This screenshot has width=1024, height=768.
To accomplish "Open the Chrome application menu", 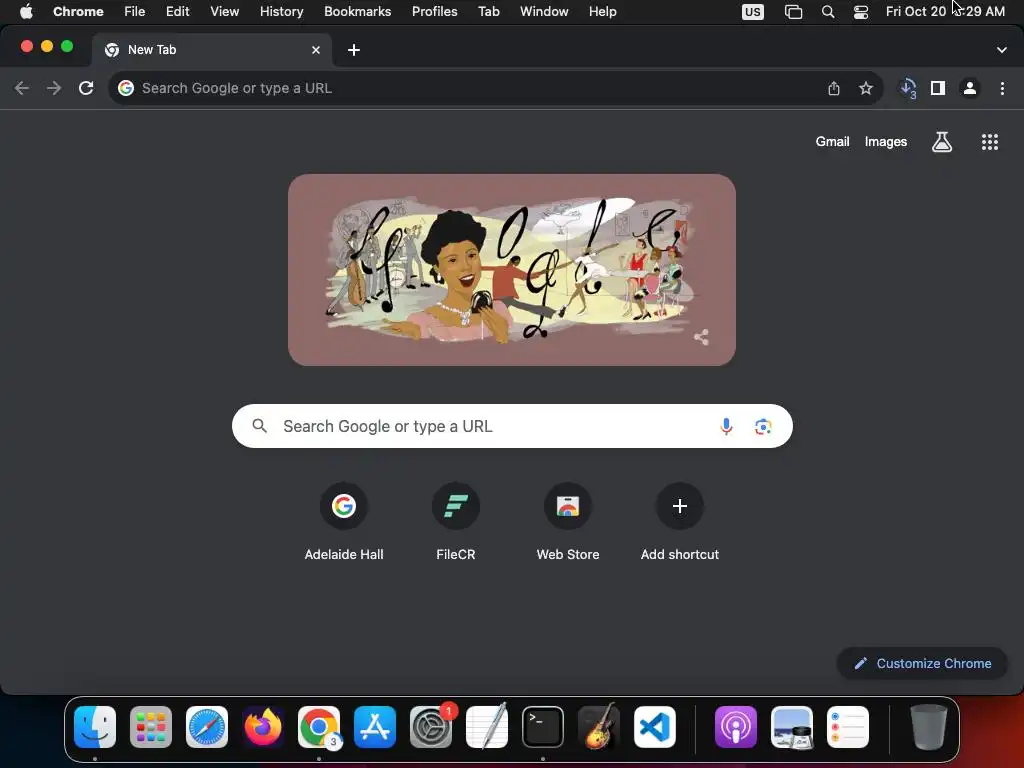I will click(78, 12).
